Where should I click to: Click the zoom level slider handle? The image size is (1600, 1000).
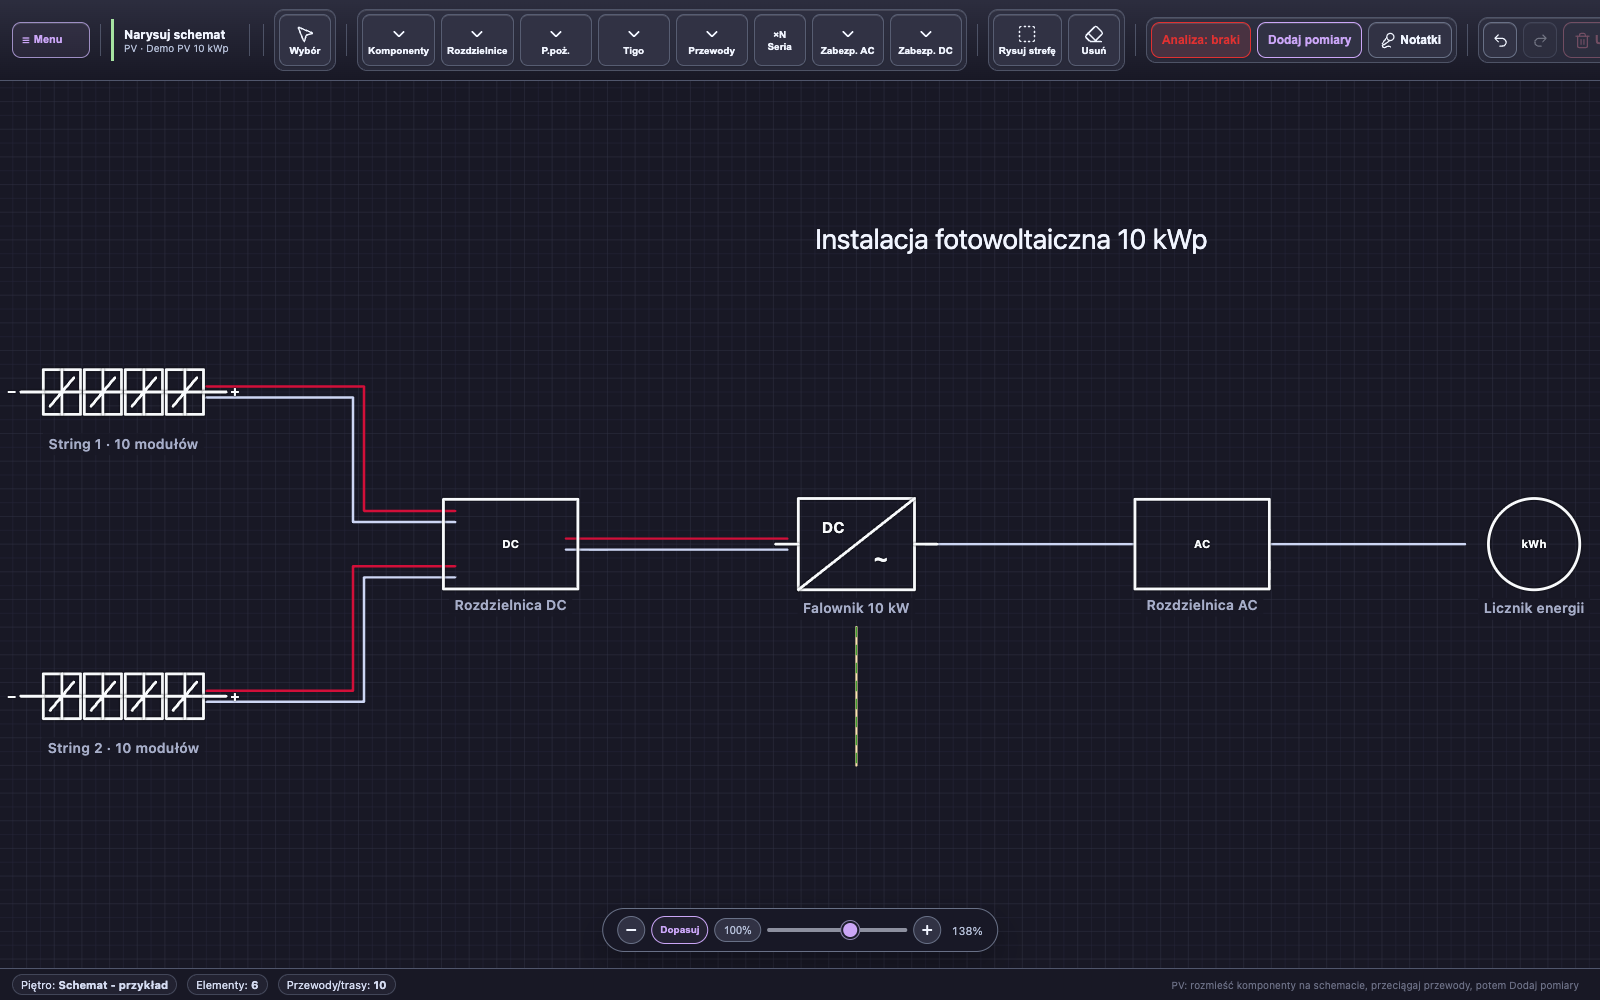(x=850, y=930)
